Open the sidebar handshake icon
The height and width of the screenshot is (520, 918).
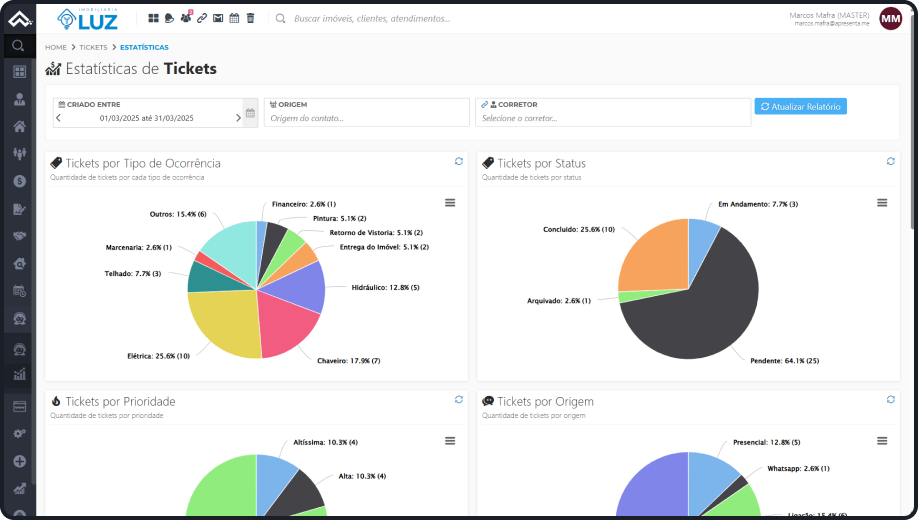click(19, 236)
